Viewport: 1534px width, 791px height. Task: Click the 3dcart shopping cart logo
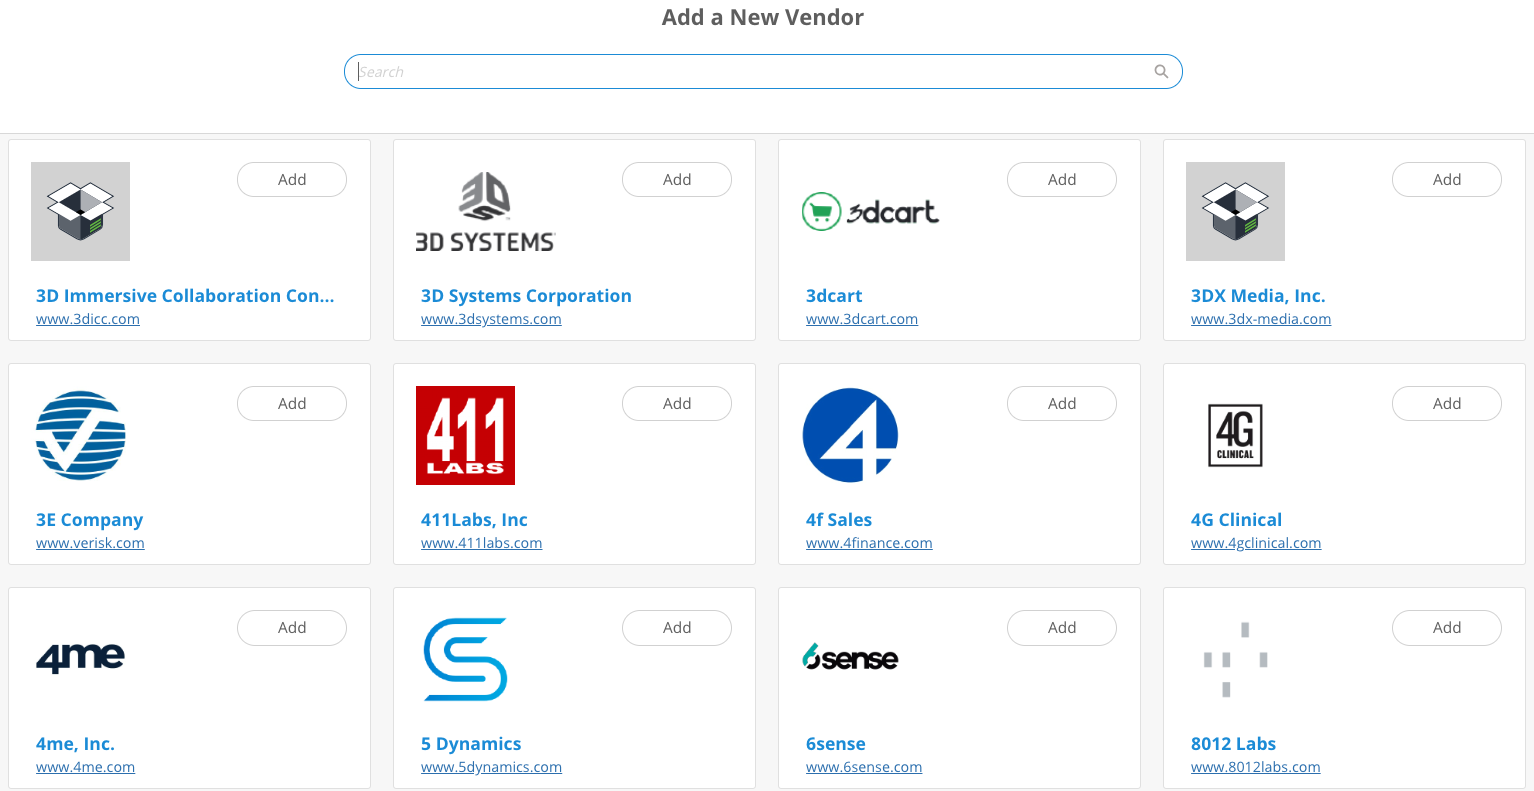click(x=870, y=211)
